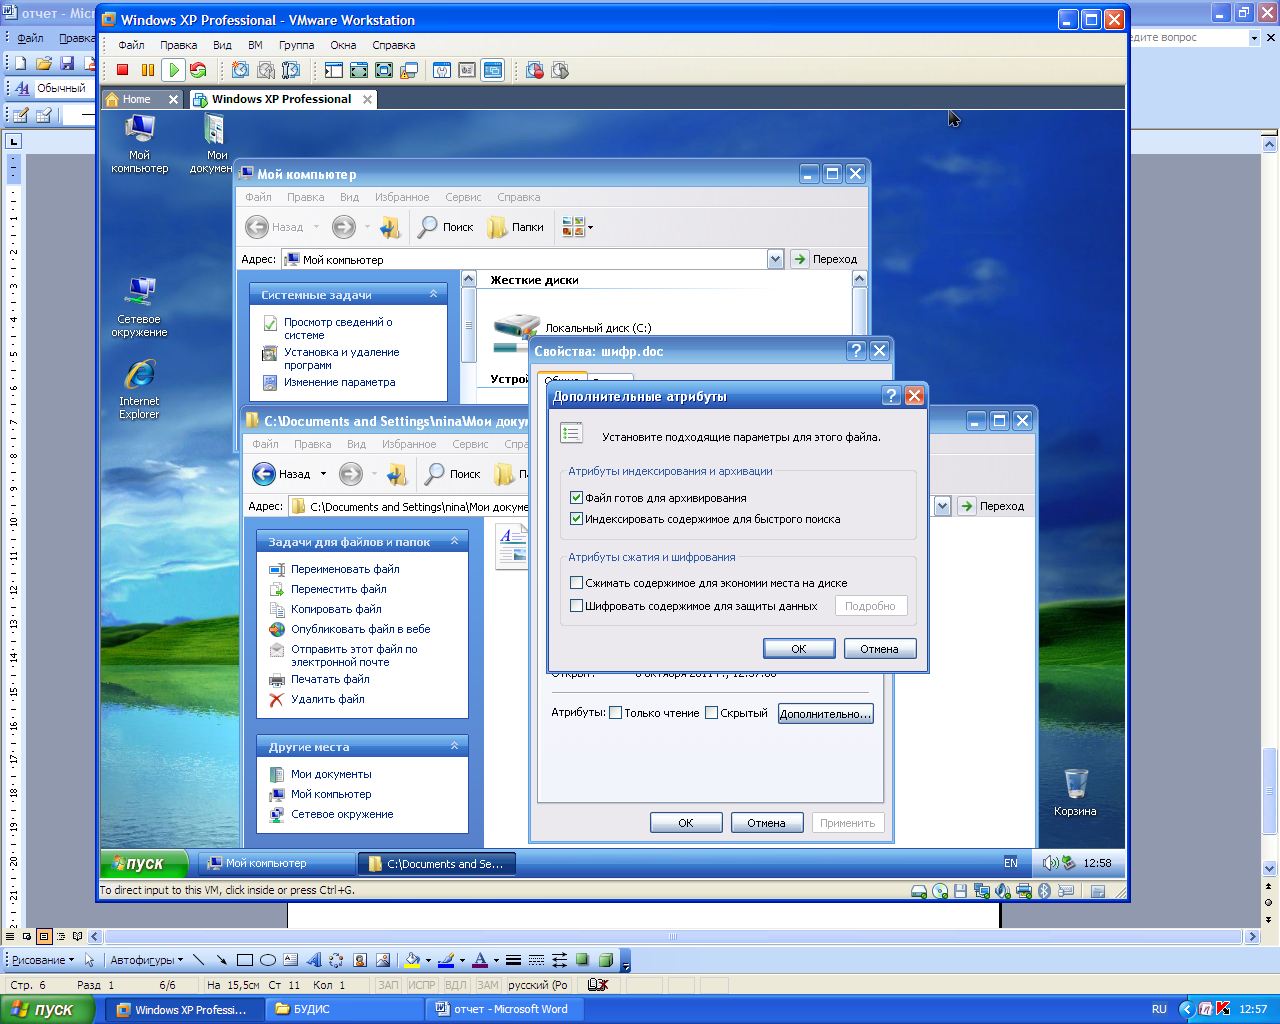Click the VMware Appliance view icon
The width and height of the screenshot is (1280, 1024).
(x=467, y=70)
